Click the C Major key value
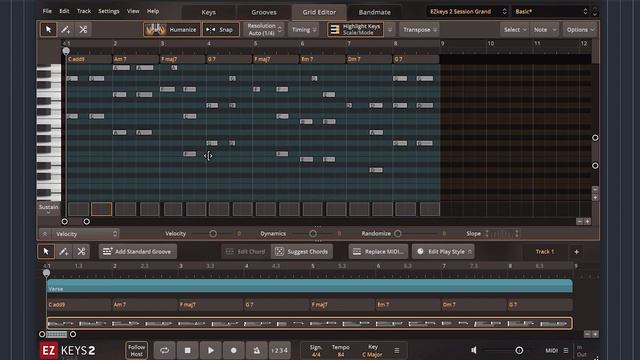The height and width of the screenshot is (360, 640). (x=372, y=354)
